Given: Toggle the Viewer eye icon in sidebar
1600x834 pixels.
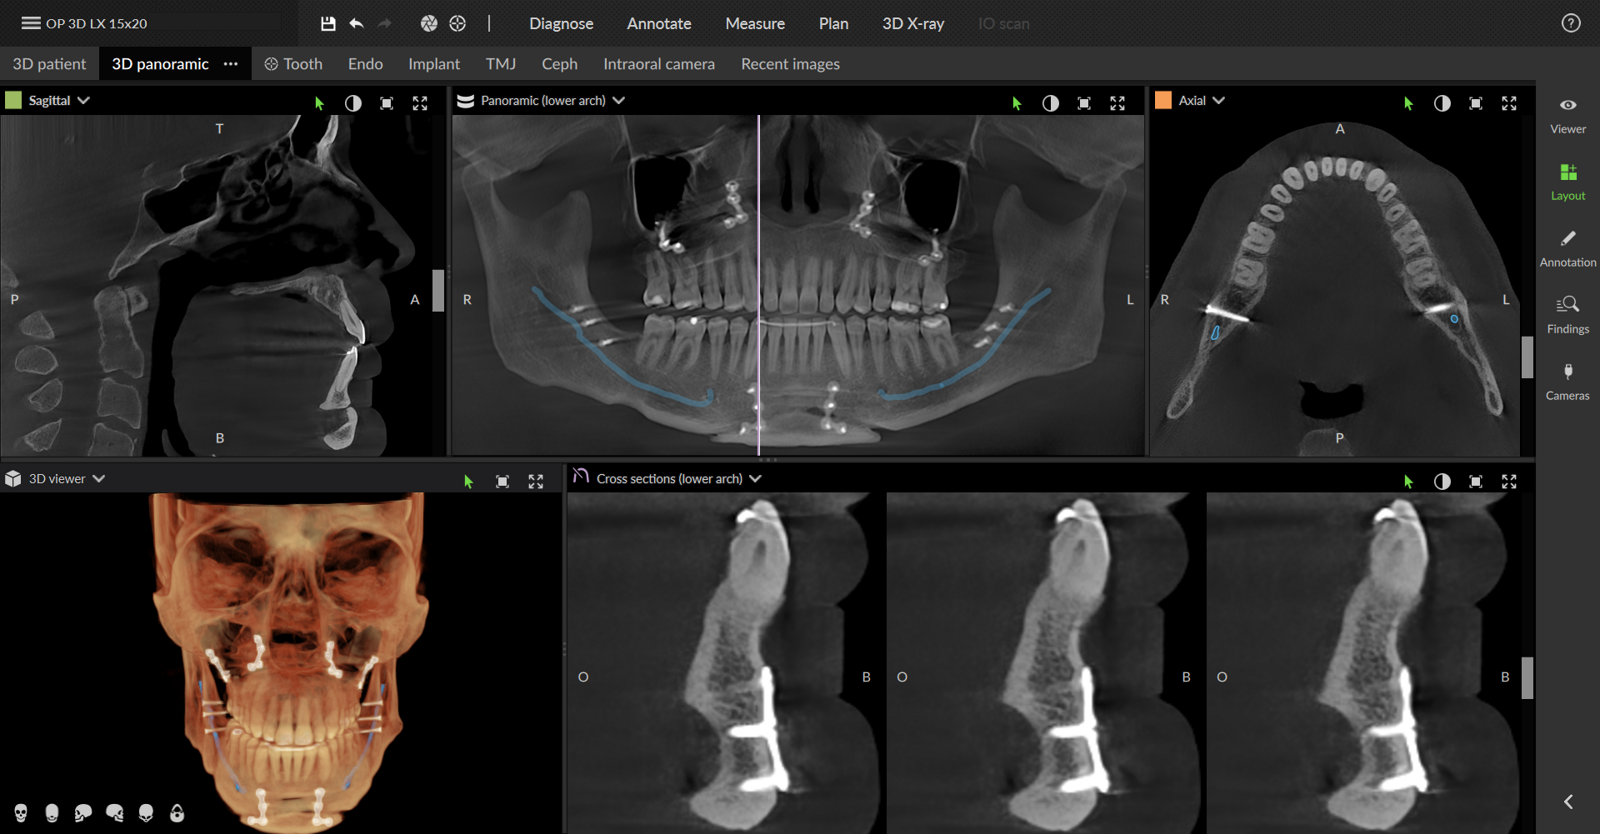Looking at the screenshot, I should pos(1567,114).
